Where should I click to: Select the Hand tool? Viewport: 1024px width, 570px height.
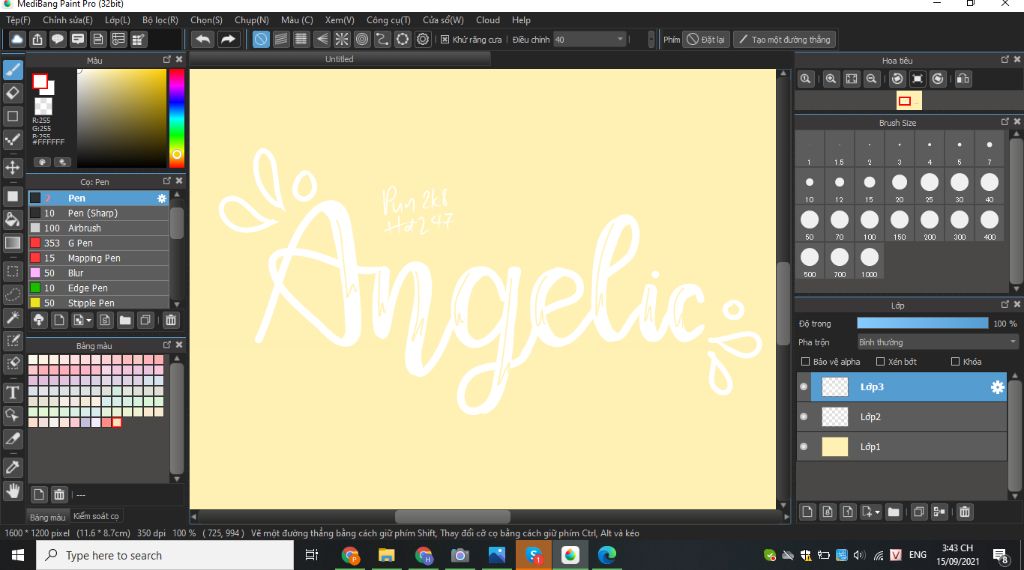pos(12,491)
